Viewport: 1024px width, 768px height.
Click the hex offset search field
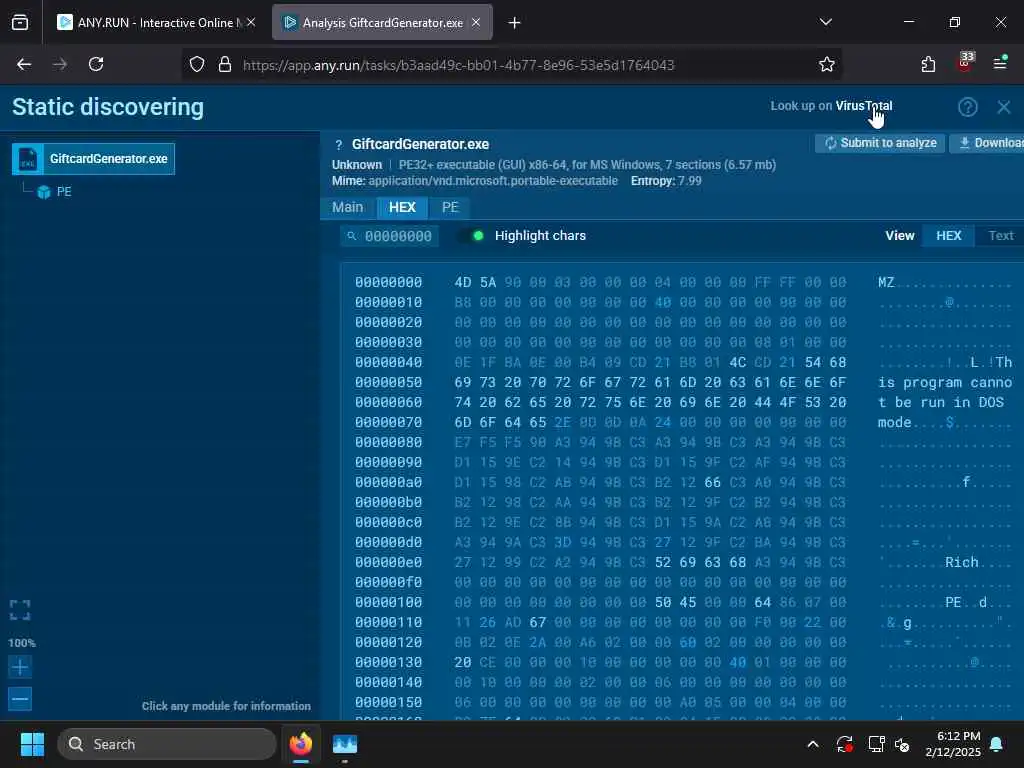point(390,236)
